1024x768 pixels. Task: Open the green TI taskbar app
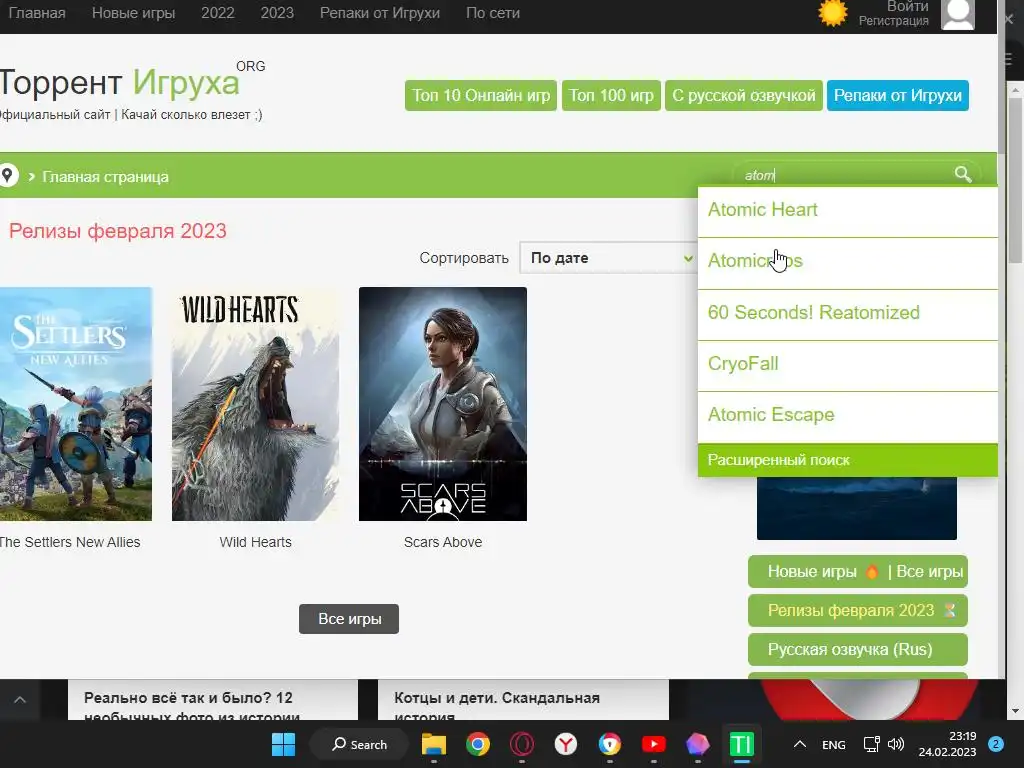click(741, 744)
